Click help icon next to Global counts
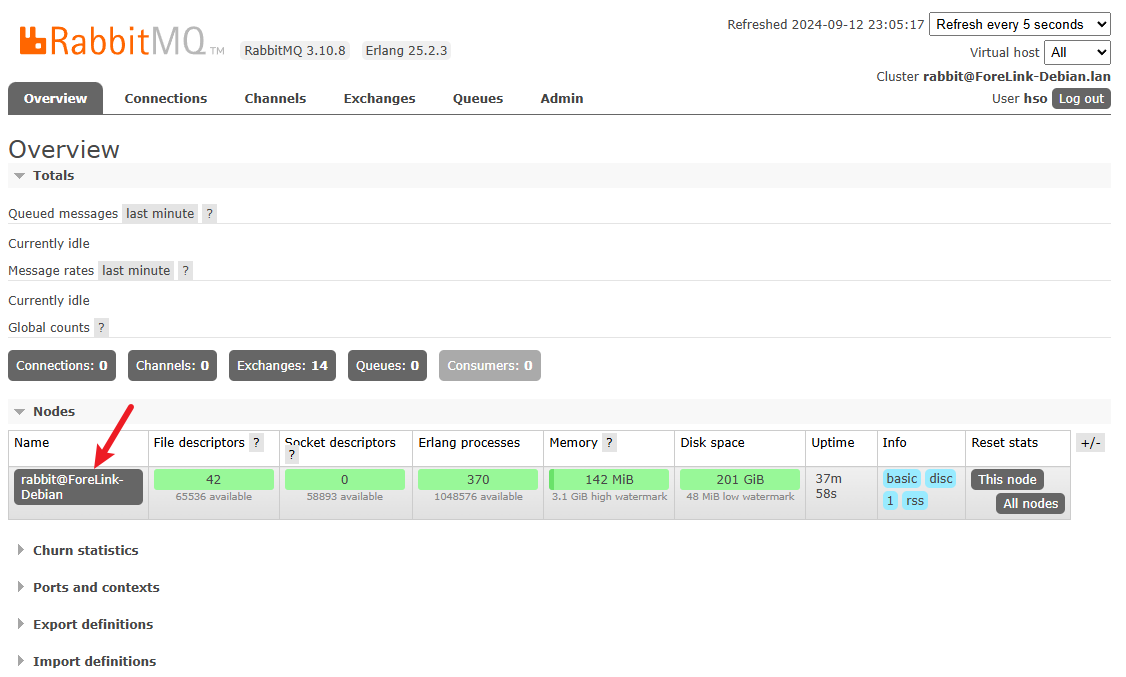1126x677 pixels. pyautogui.click(x=101, y=327)
